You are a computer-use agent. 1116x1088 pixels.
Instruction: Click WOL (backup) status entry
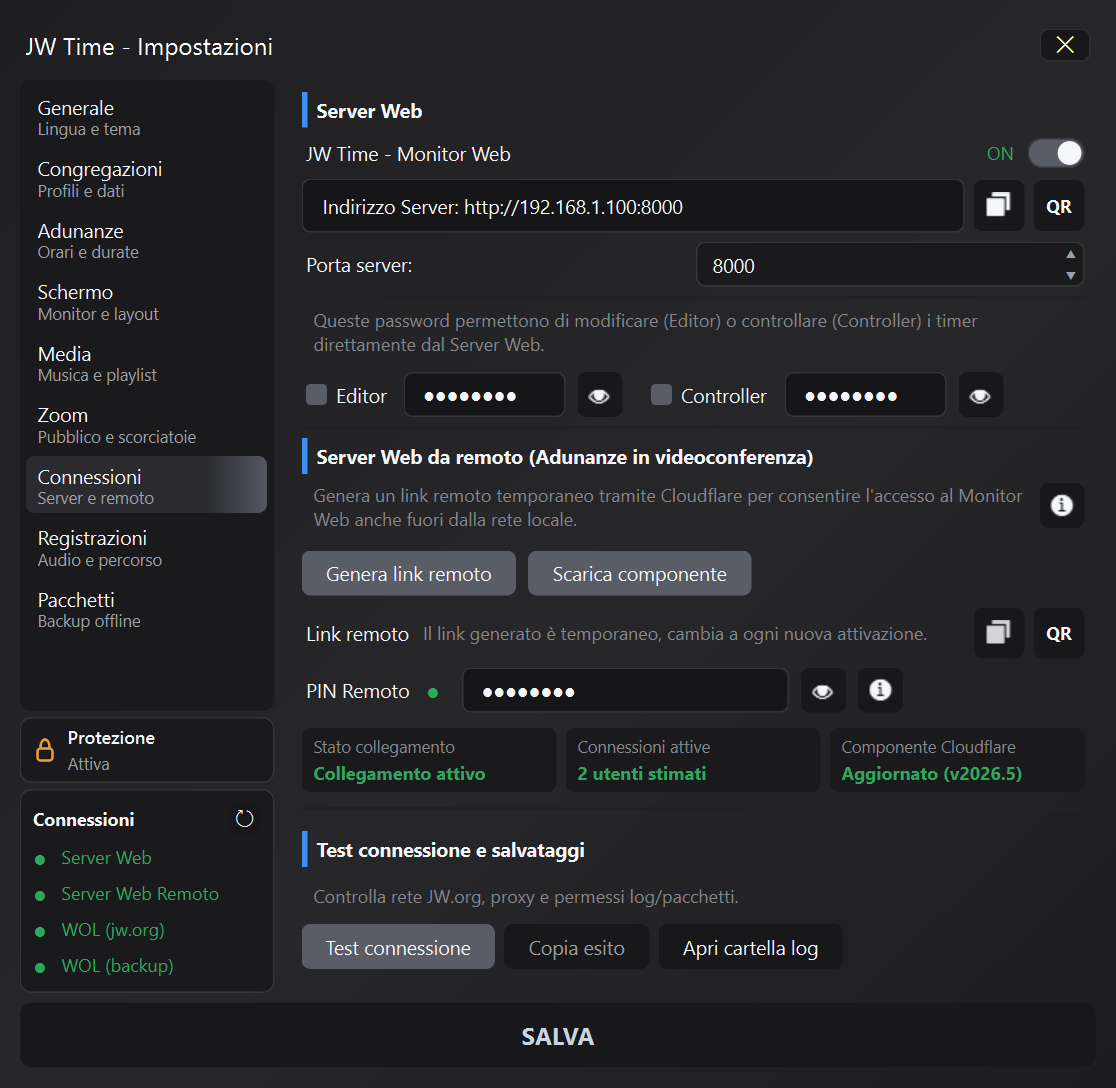tap(117, 966)
